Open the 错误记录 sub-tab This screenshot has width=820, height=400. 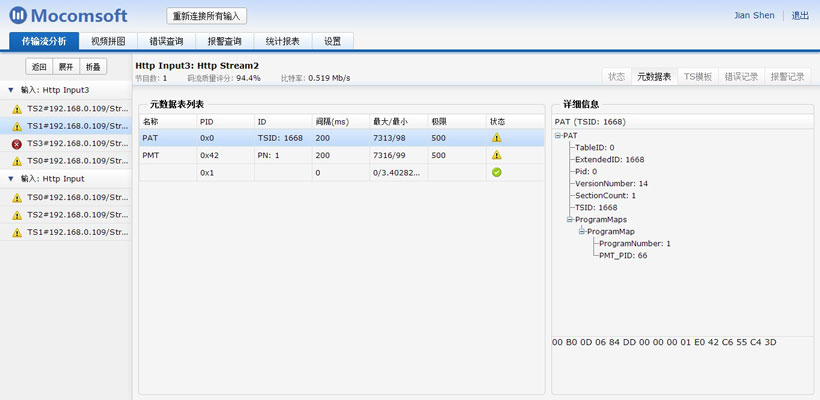pyautogui.click(x=741, y=76)
